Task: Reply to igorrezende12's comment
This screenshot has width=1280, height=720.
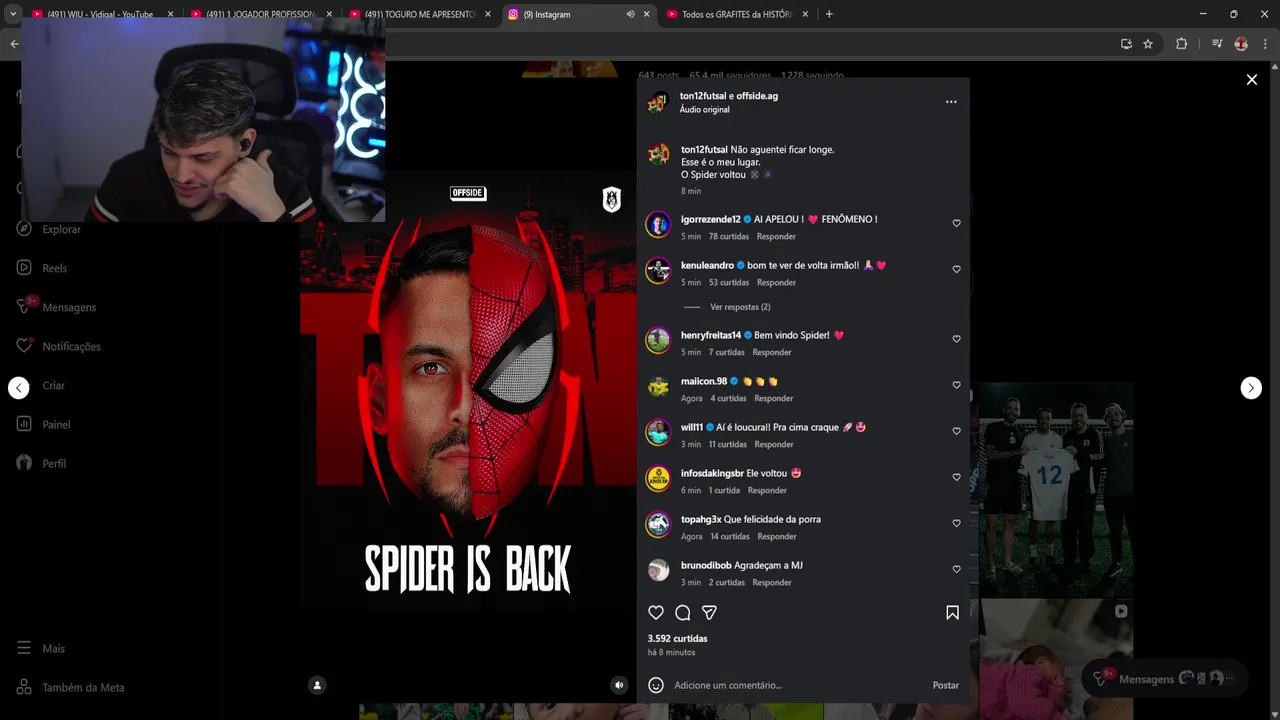Action: 776,236
